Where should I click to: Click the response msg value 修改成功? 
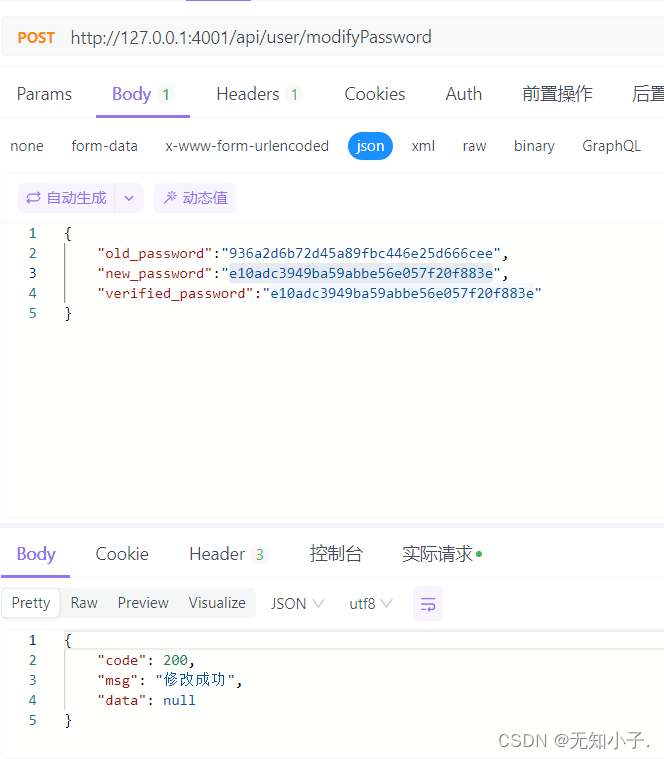coord(195,680)
